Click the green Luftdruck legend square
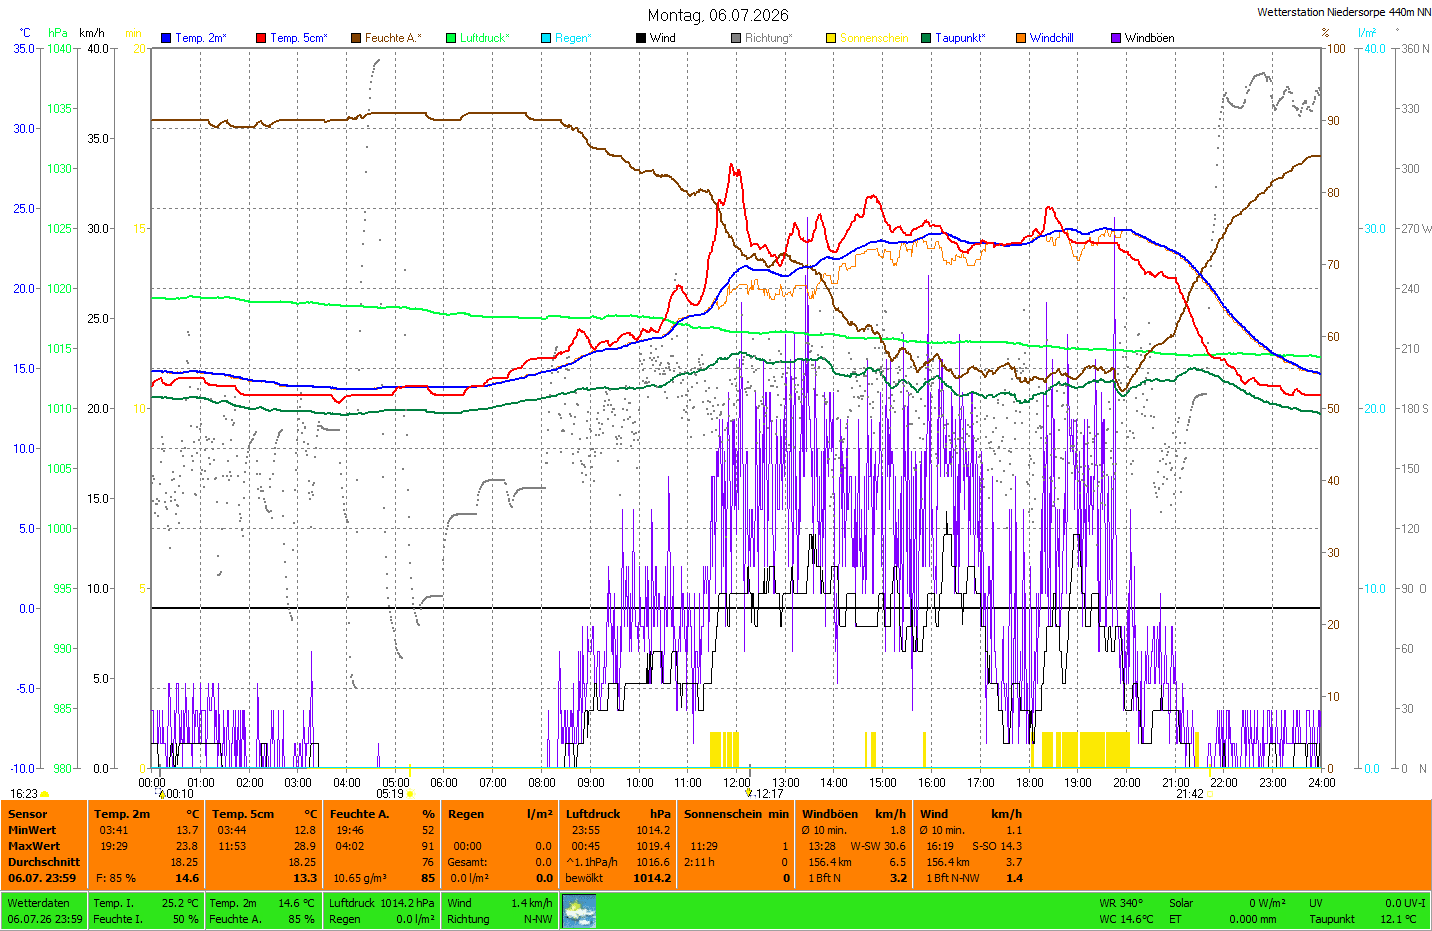 tap(451, 38)
